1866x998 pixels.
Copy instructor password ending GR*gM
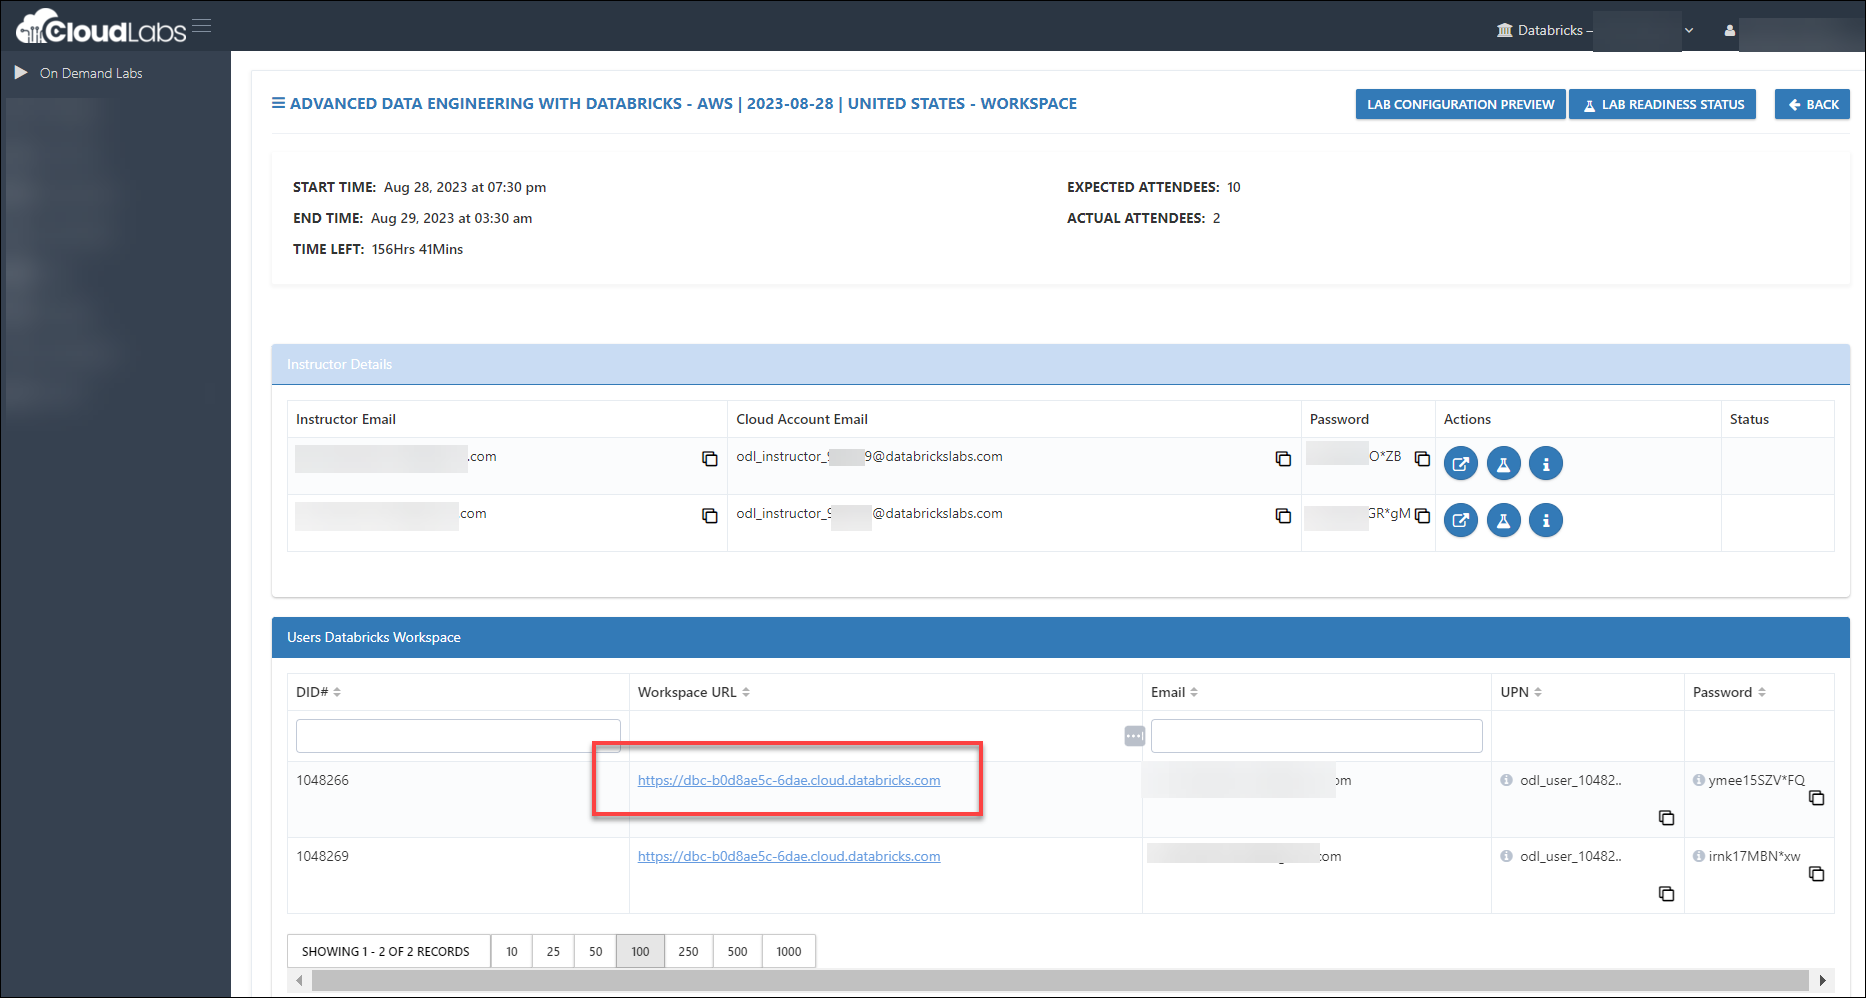click(x=1422, y=516)
